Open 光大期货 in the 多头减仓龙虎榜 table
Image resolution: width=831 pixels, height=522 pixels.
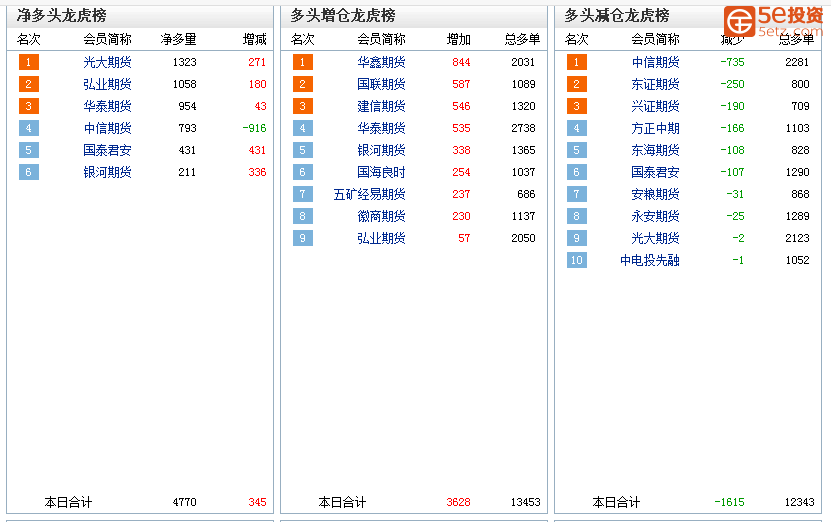pyautogui.click(x=655, y=238)
